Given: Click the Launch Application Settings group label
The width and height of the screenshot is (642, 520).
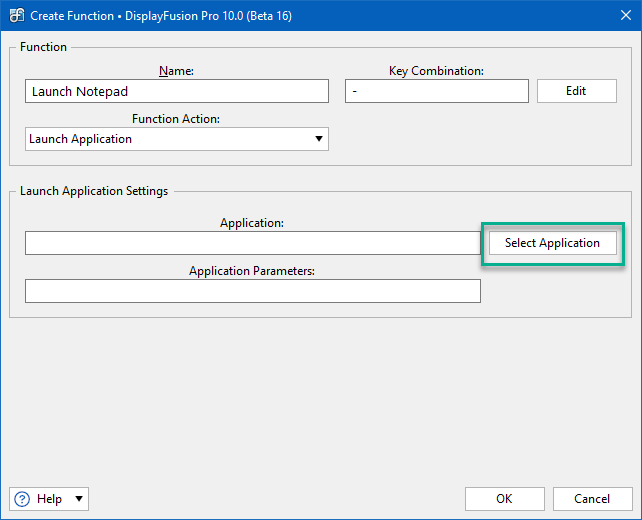Looking at the screenshot, I should tap(94, 191).
